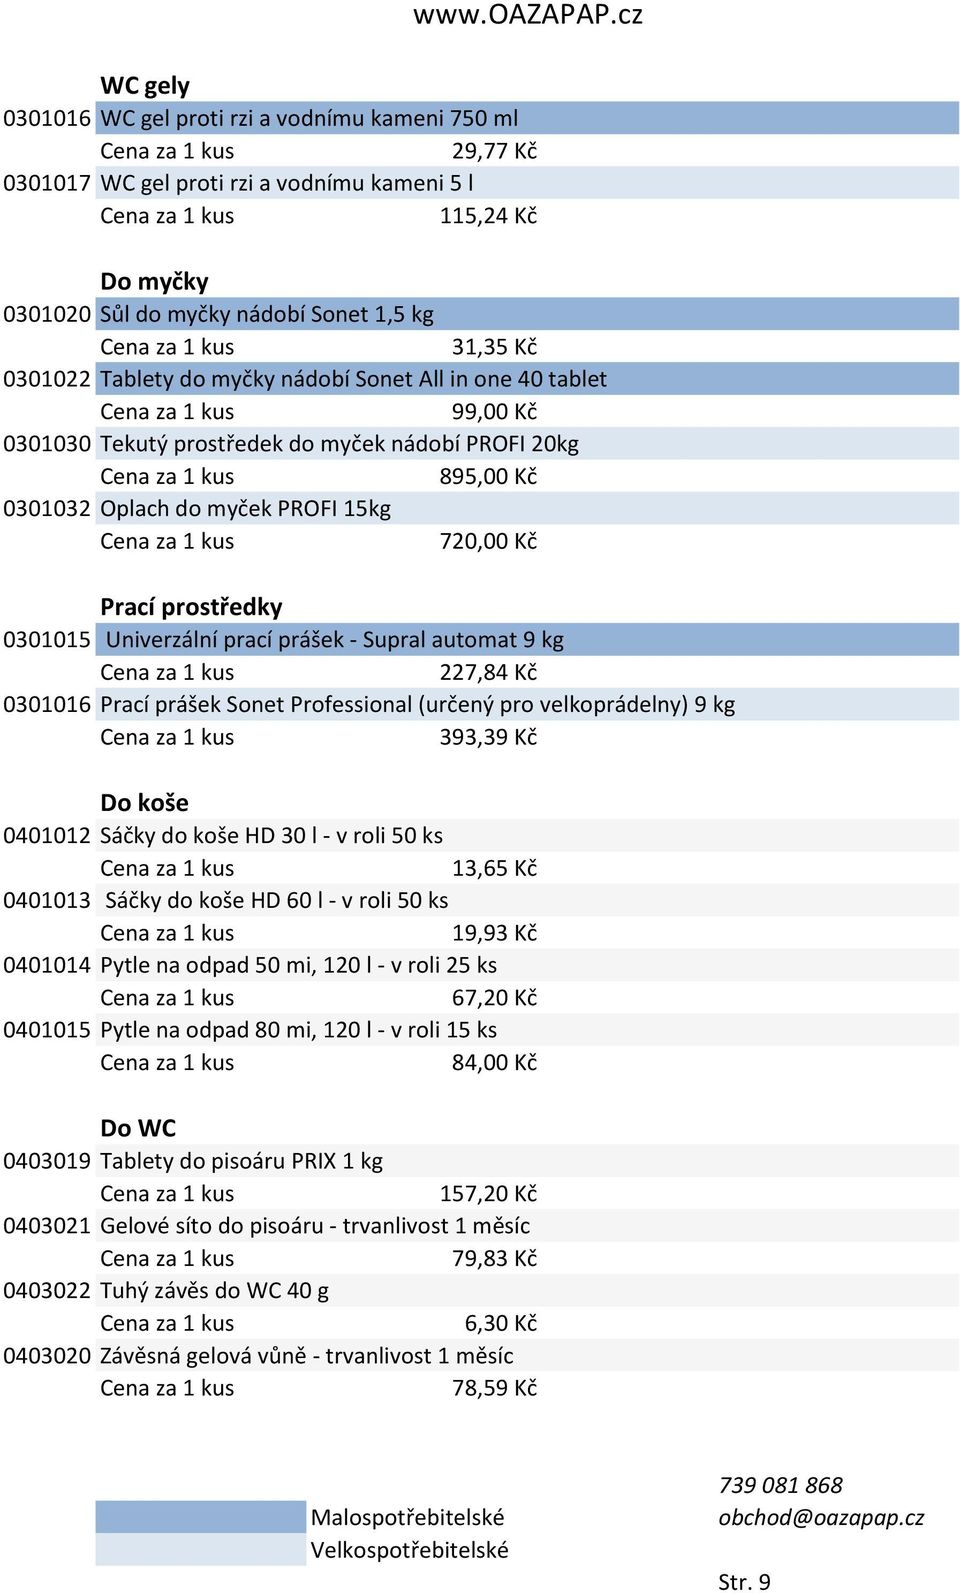The width and height of the screenshot is (960, 1593).
Task: Select the Do myčky section heading
Action: tap(154, 282)
